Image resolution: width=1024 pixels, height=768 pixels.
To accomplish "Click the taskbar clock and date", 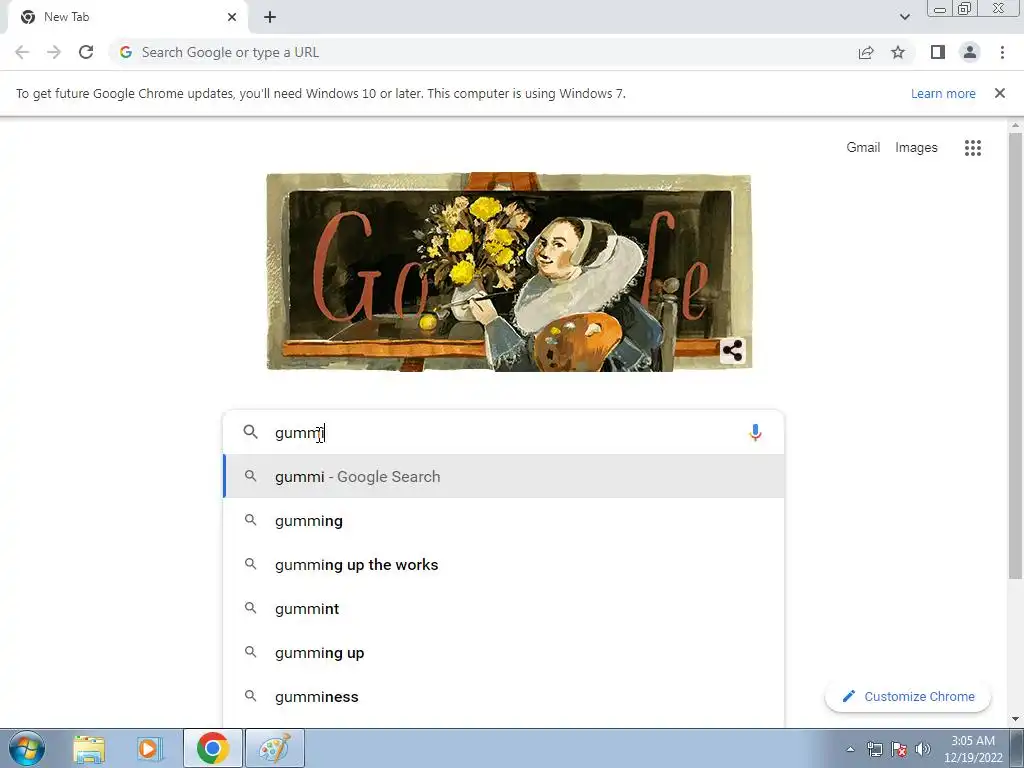I will 973,749.
